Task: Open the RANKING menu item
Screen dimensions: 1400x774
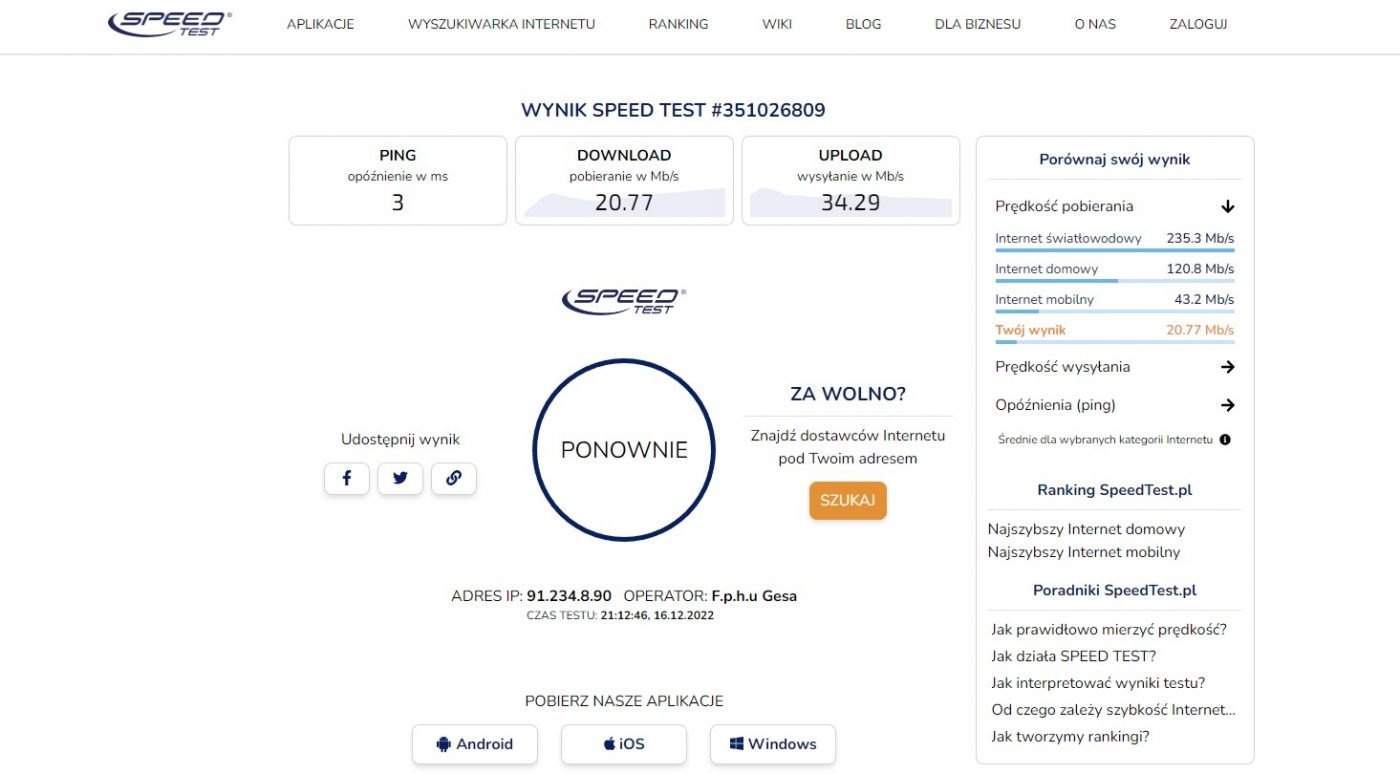Action: [678, 24]
